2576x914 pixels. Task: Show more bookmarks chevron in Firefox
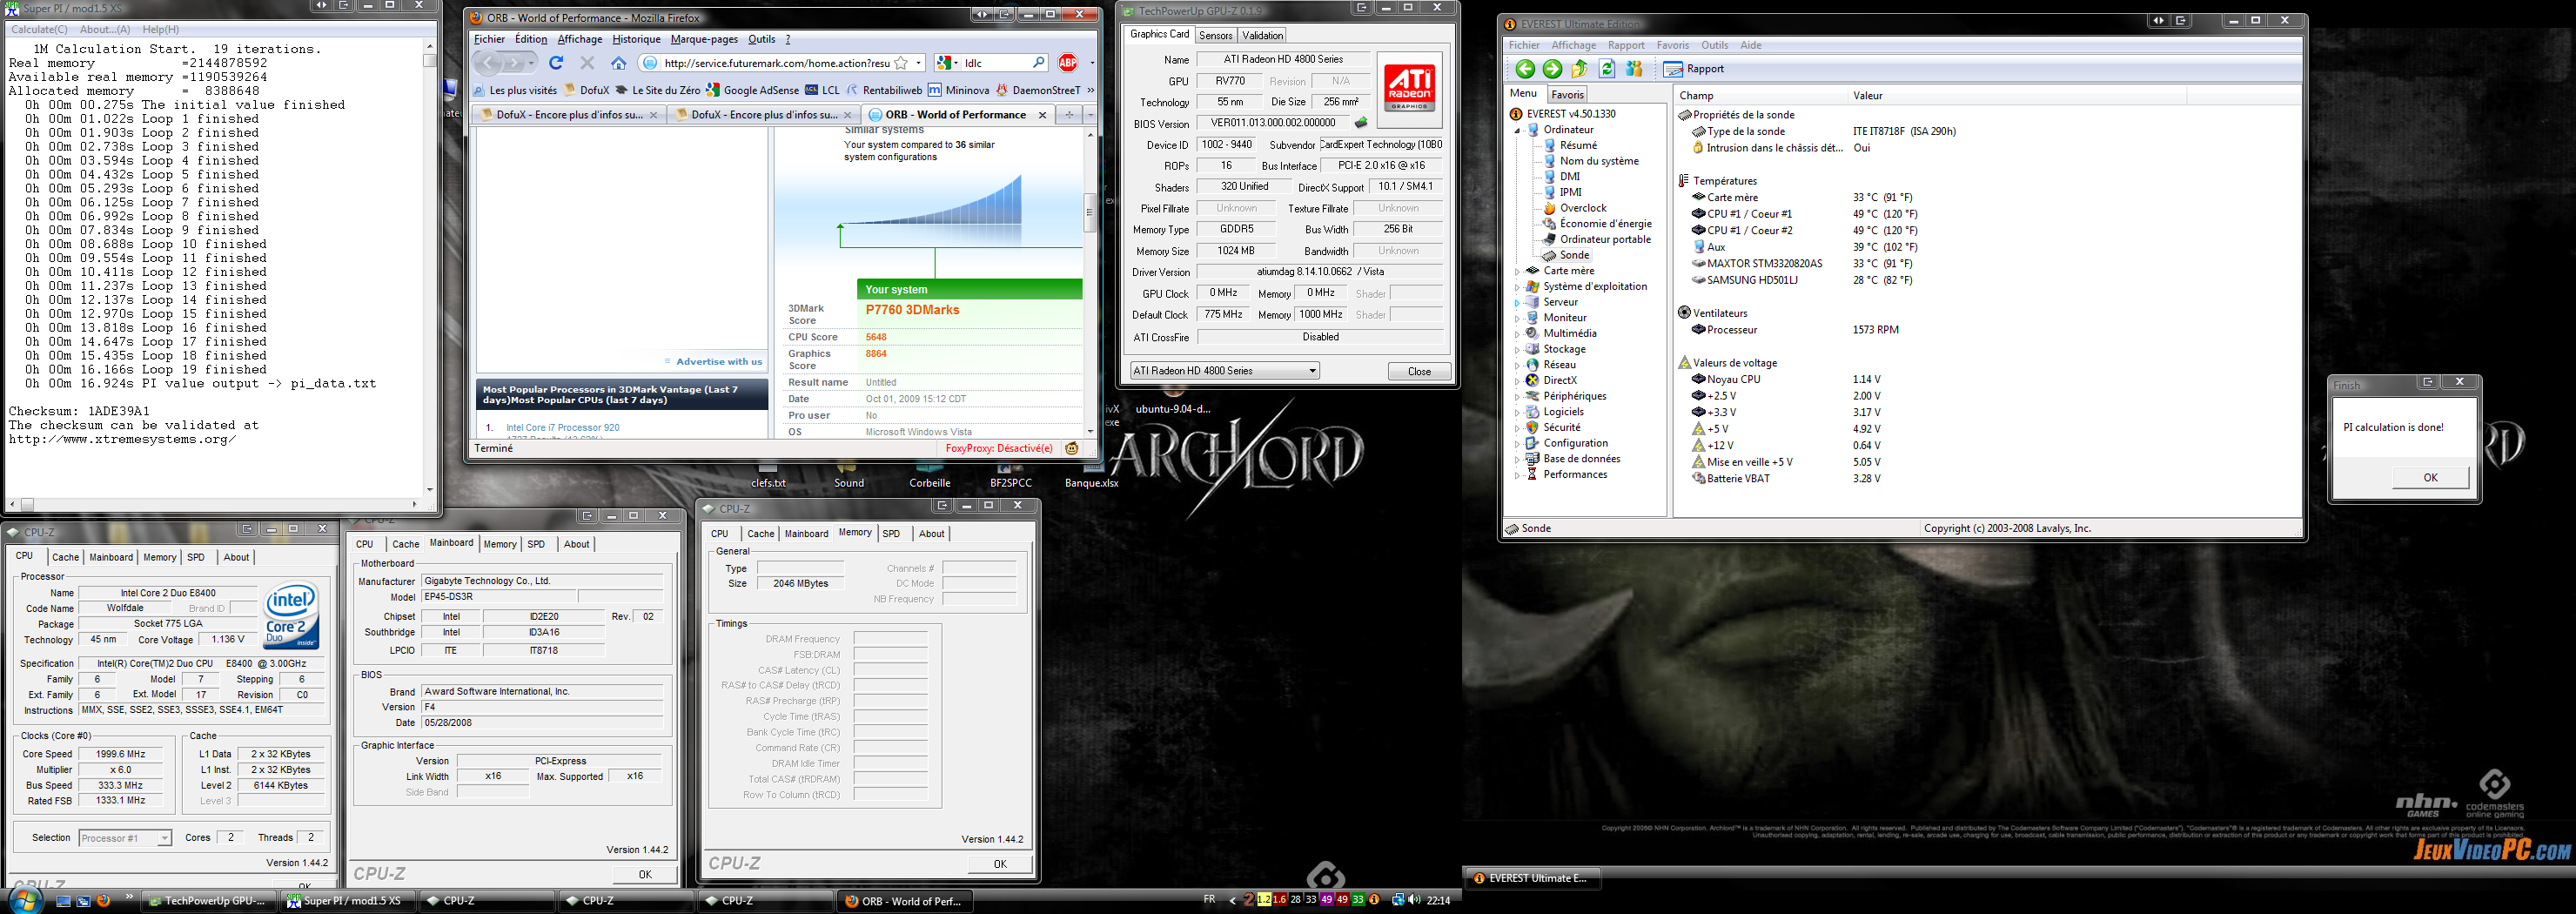point(1090,90)
